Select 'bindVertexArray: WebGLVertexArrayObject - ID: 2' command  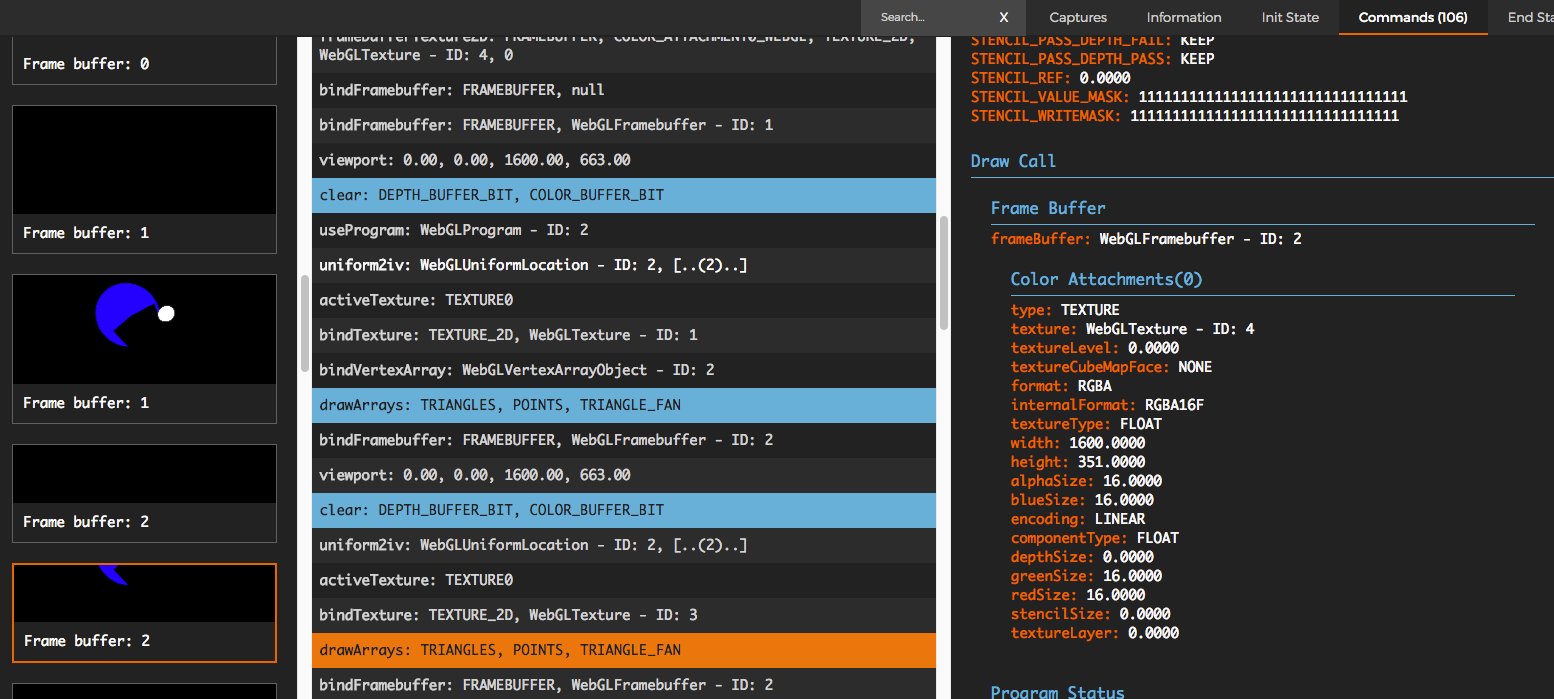624,370
